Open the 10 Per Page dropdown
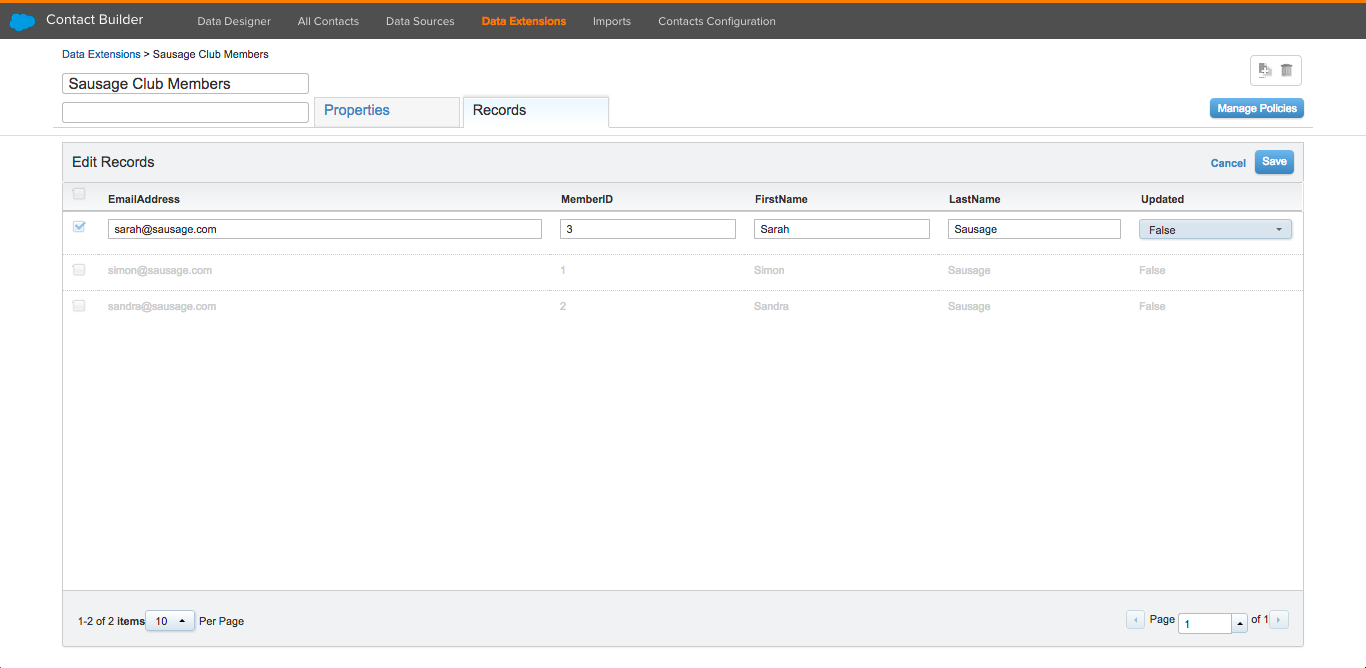This screenshot has height=668, width=1366. point(169,621)
